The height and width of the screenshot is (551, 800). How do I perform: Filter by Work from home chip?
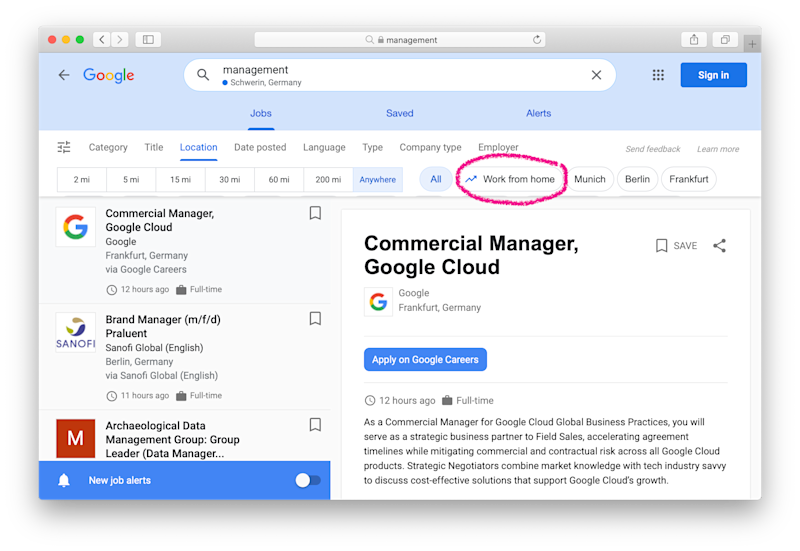[510, 179]
